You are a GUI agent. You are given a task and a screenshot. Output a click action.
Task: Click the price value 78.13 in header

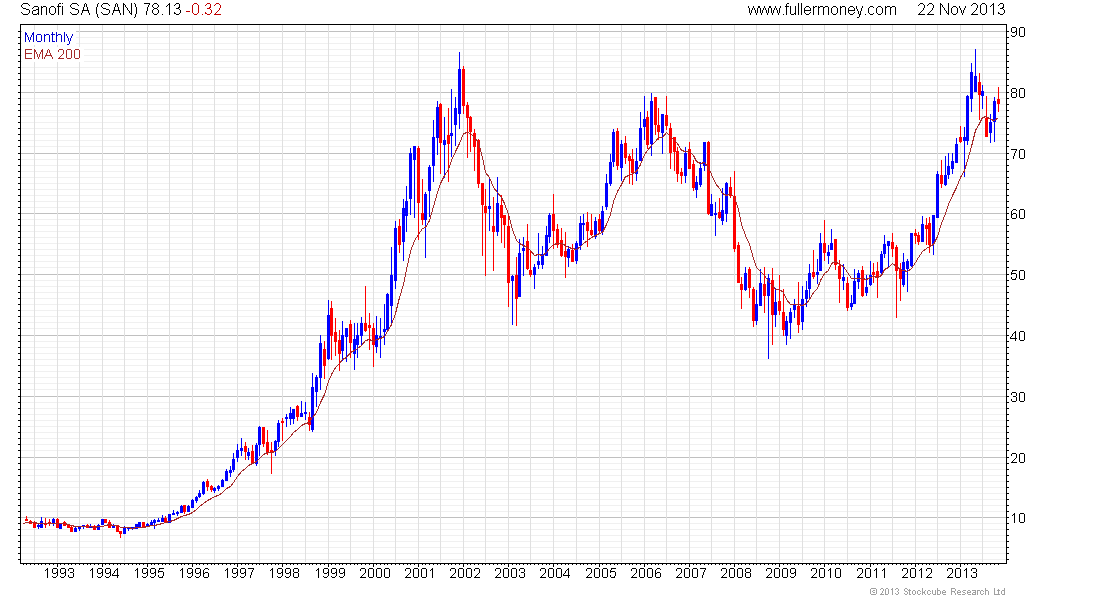[162, 10]
